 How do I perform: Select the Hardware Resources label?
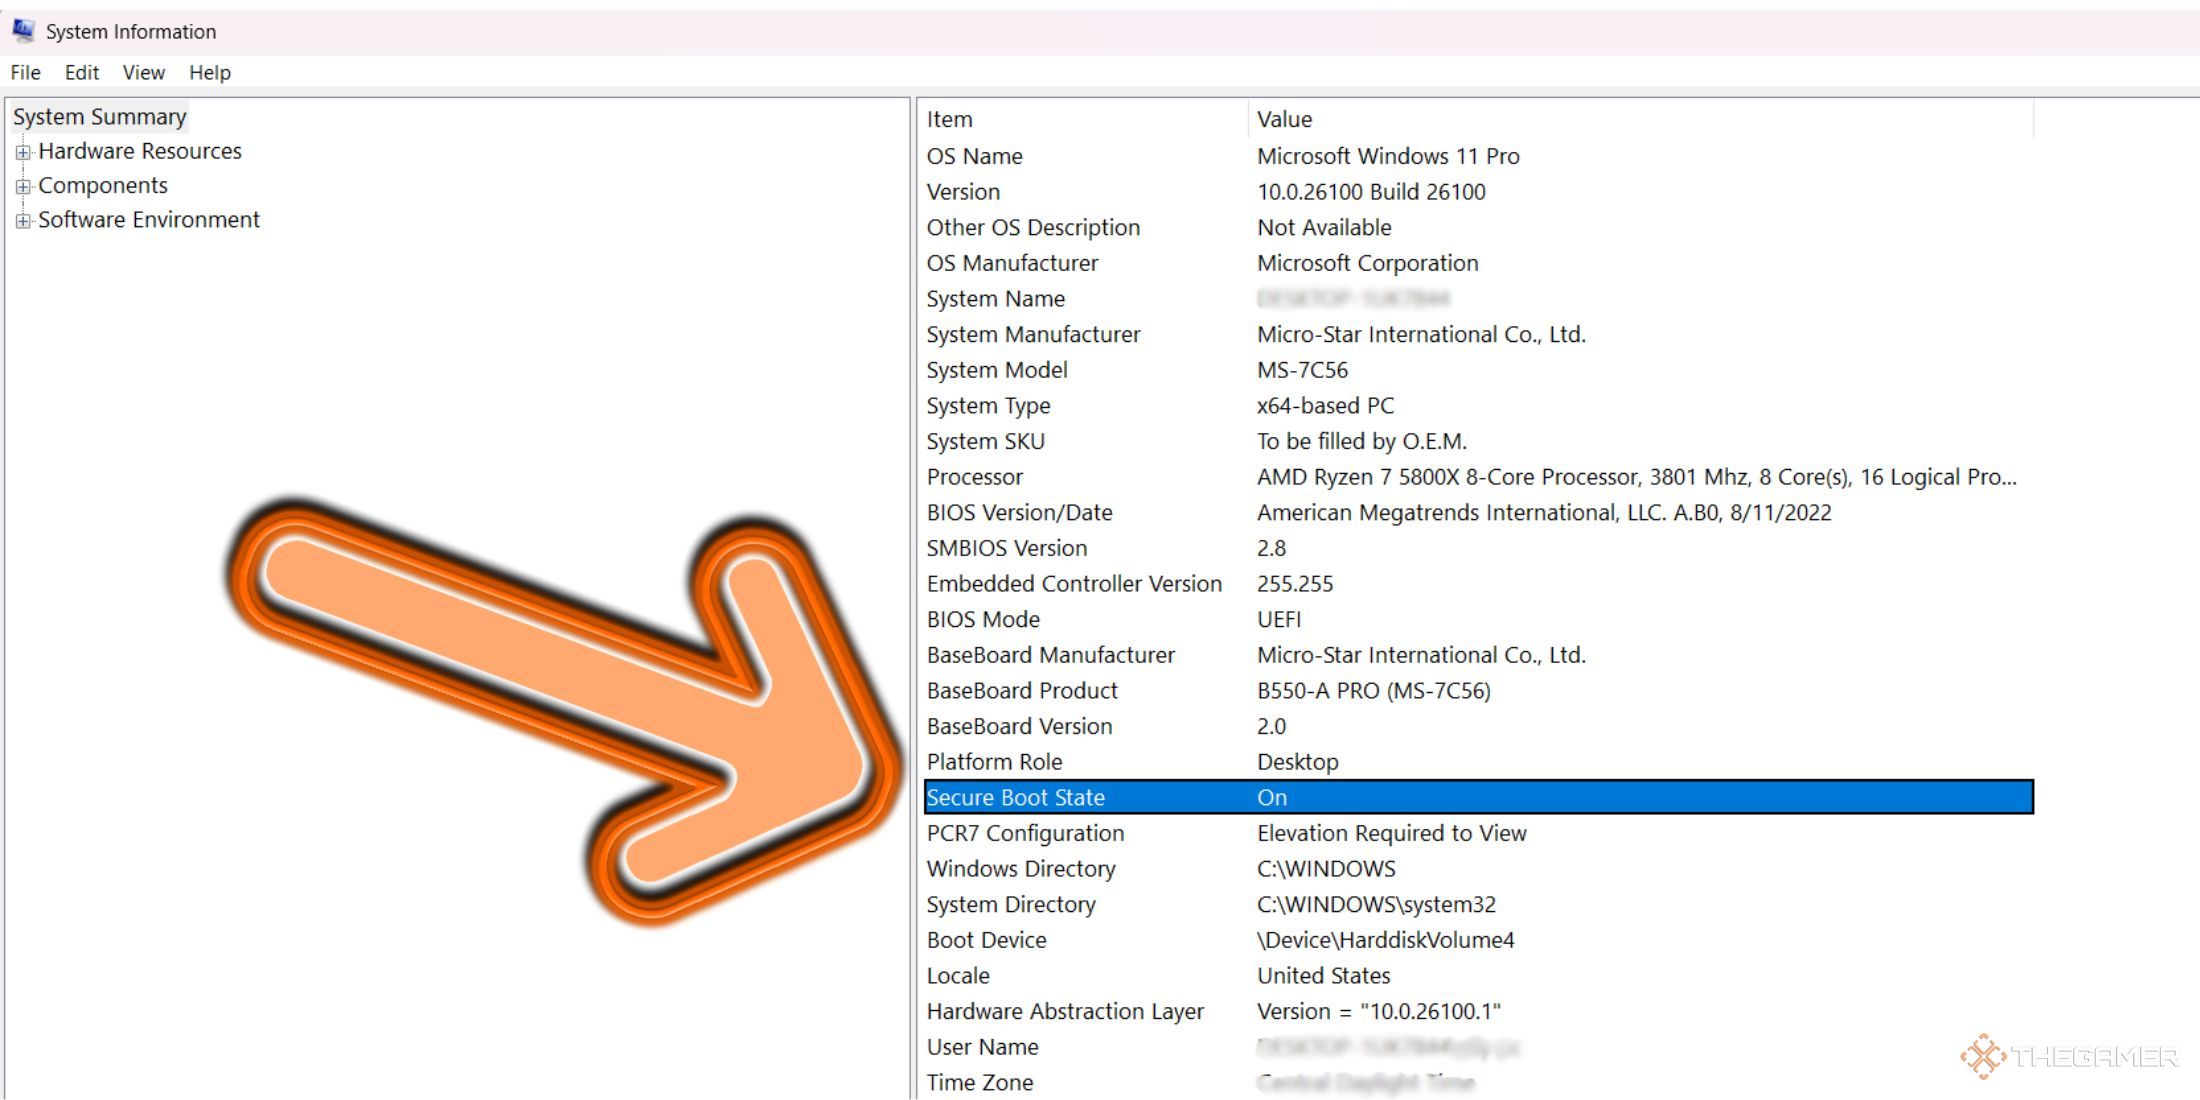click(x=140, y=151)
